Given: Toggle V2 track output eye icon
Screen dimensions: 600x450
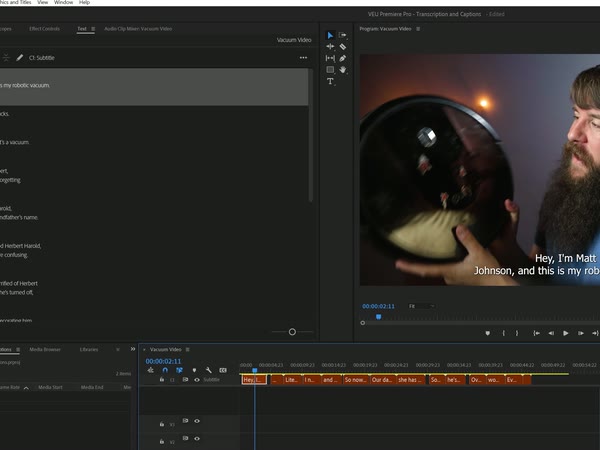Looking at the screenshot, I should coord(197,439).
